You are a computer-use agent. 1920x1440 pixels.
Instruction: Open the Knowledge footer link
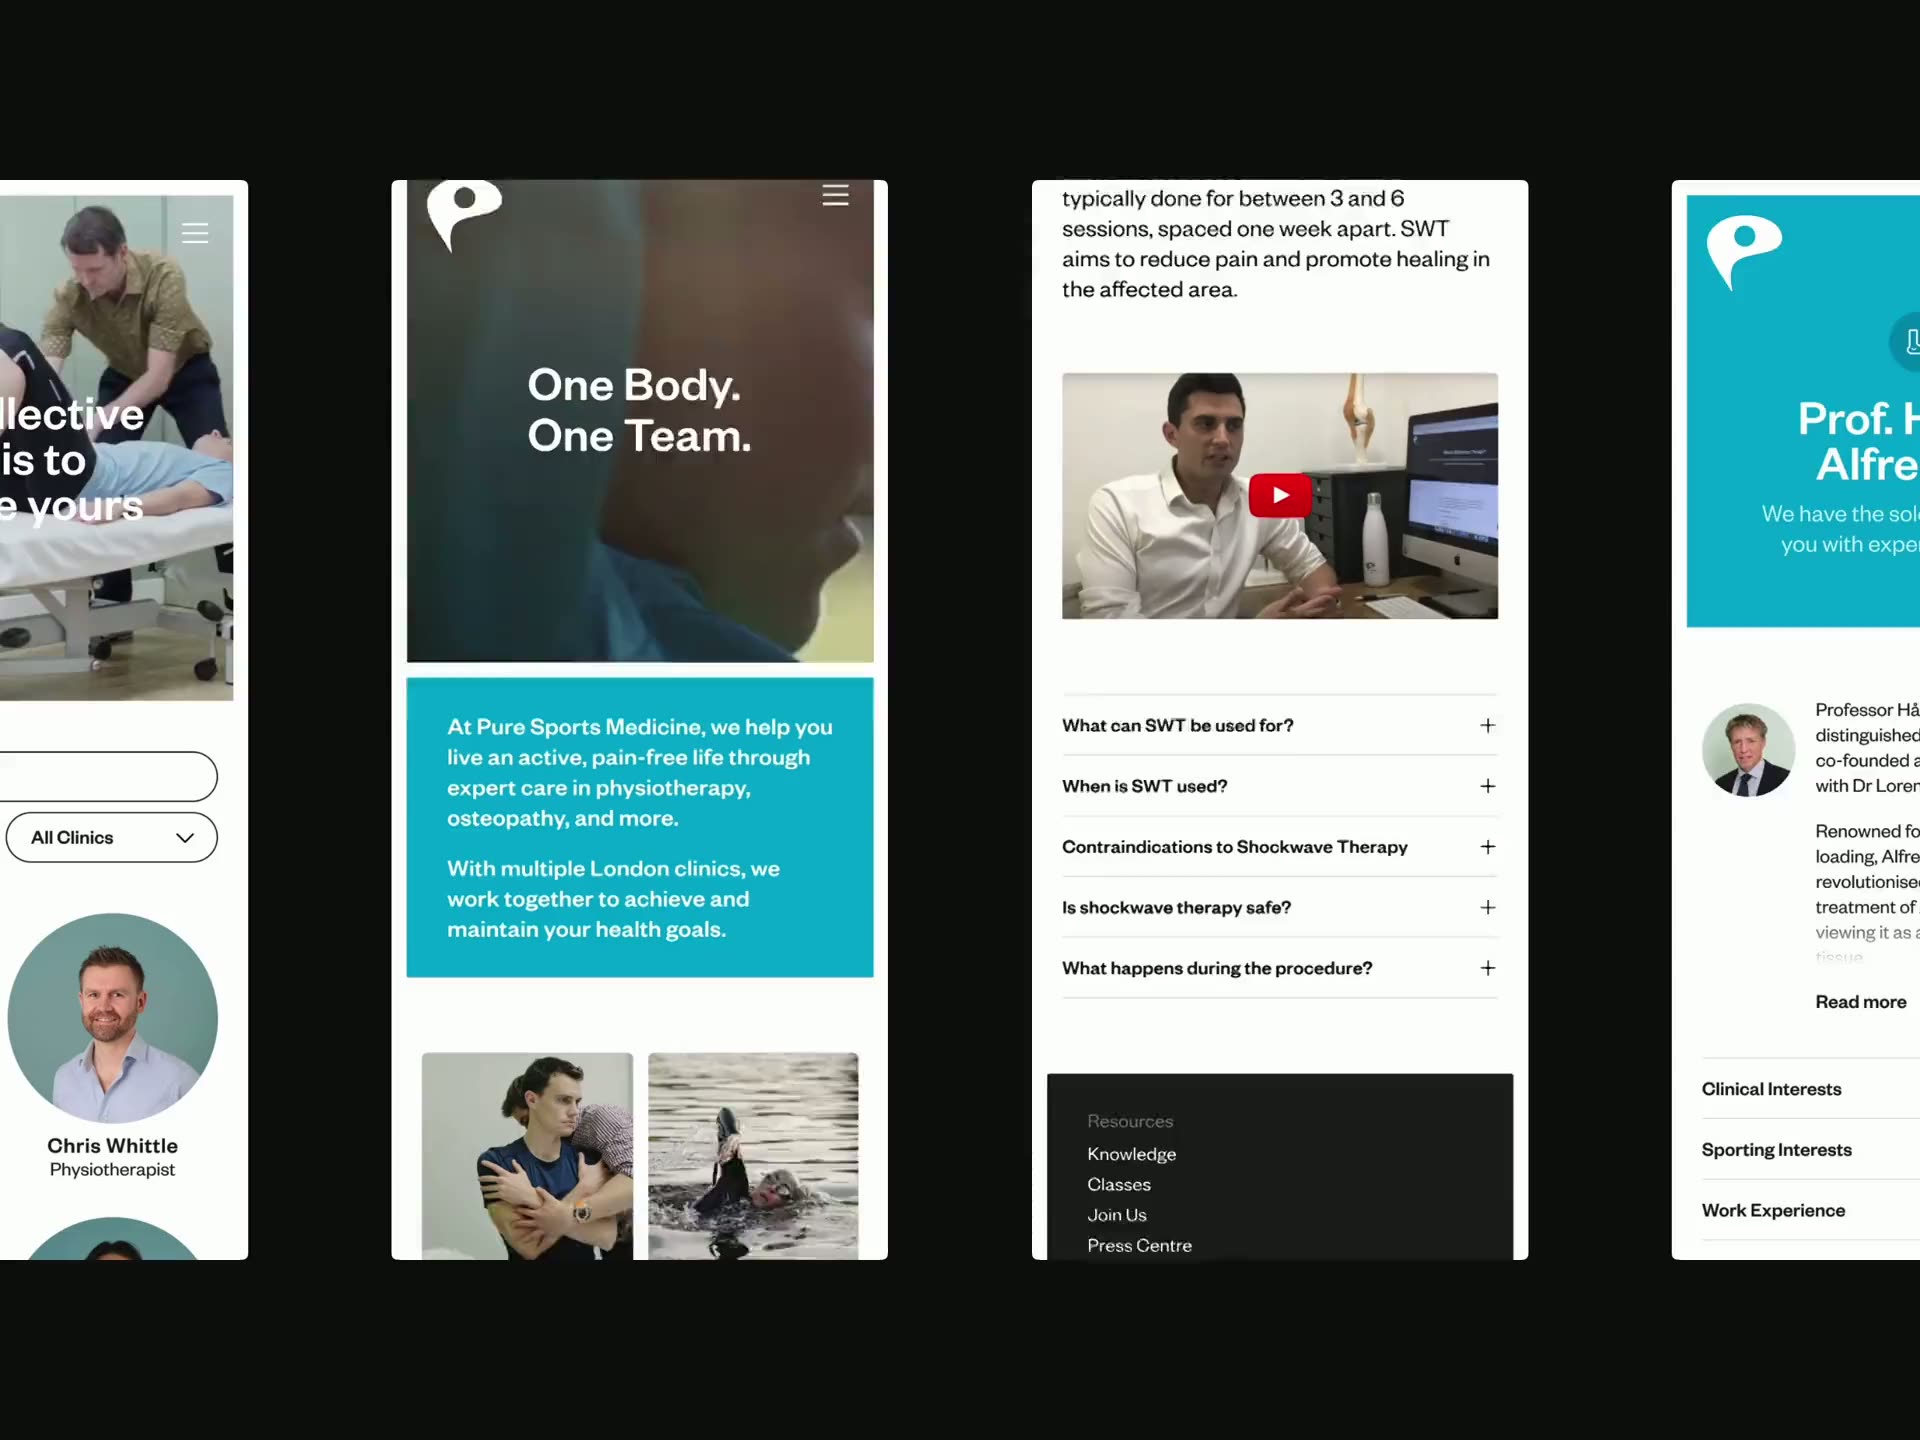(1131, 1154)
